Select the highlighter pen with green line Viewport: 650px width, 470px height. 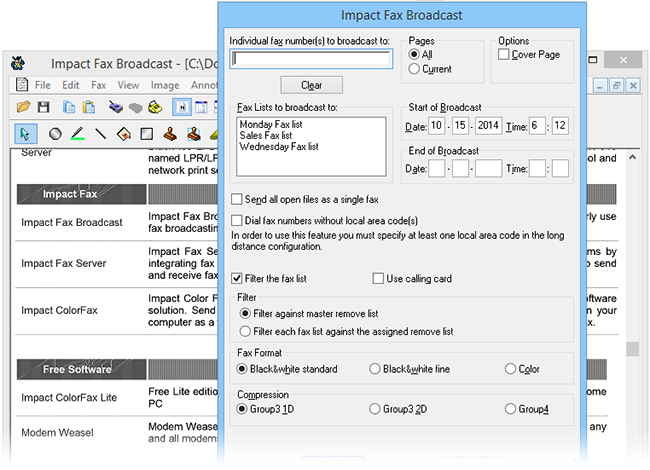pyautogui.click(x=78, y=133)
